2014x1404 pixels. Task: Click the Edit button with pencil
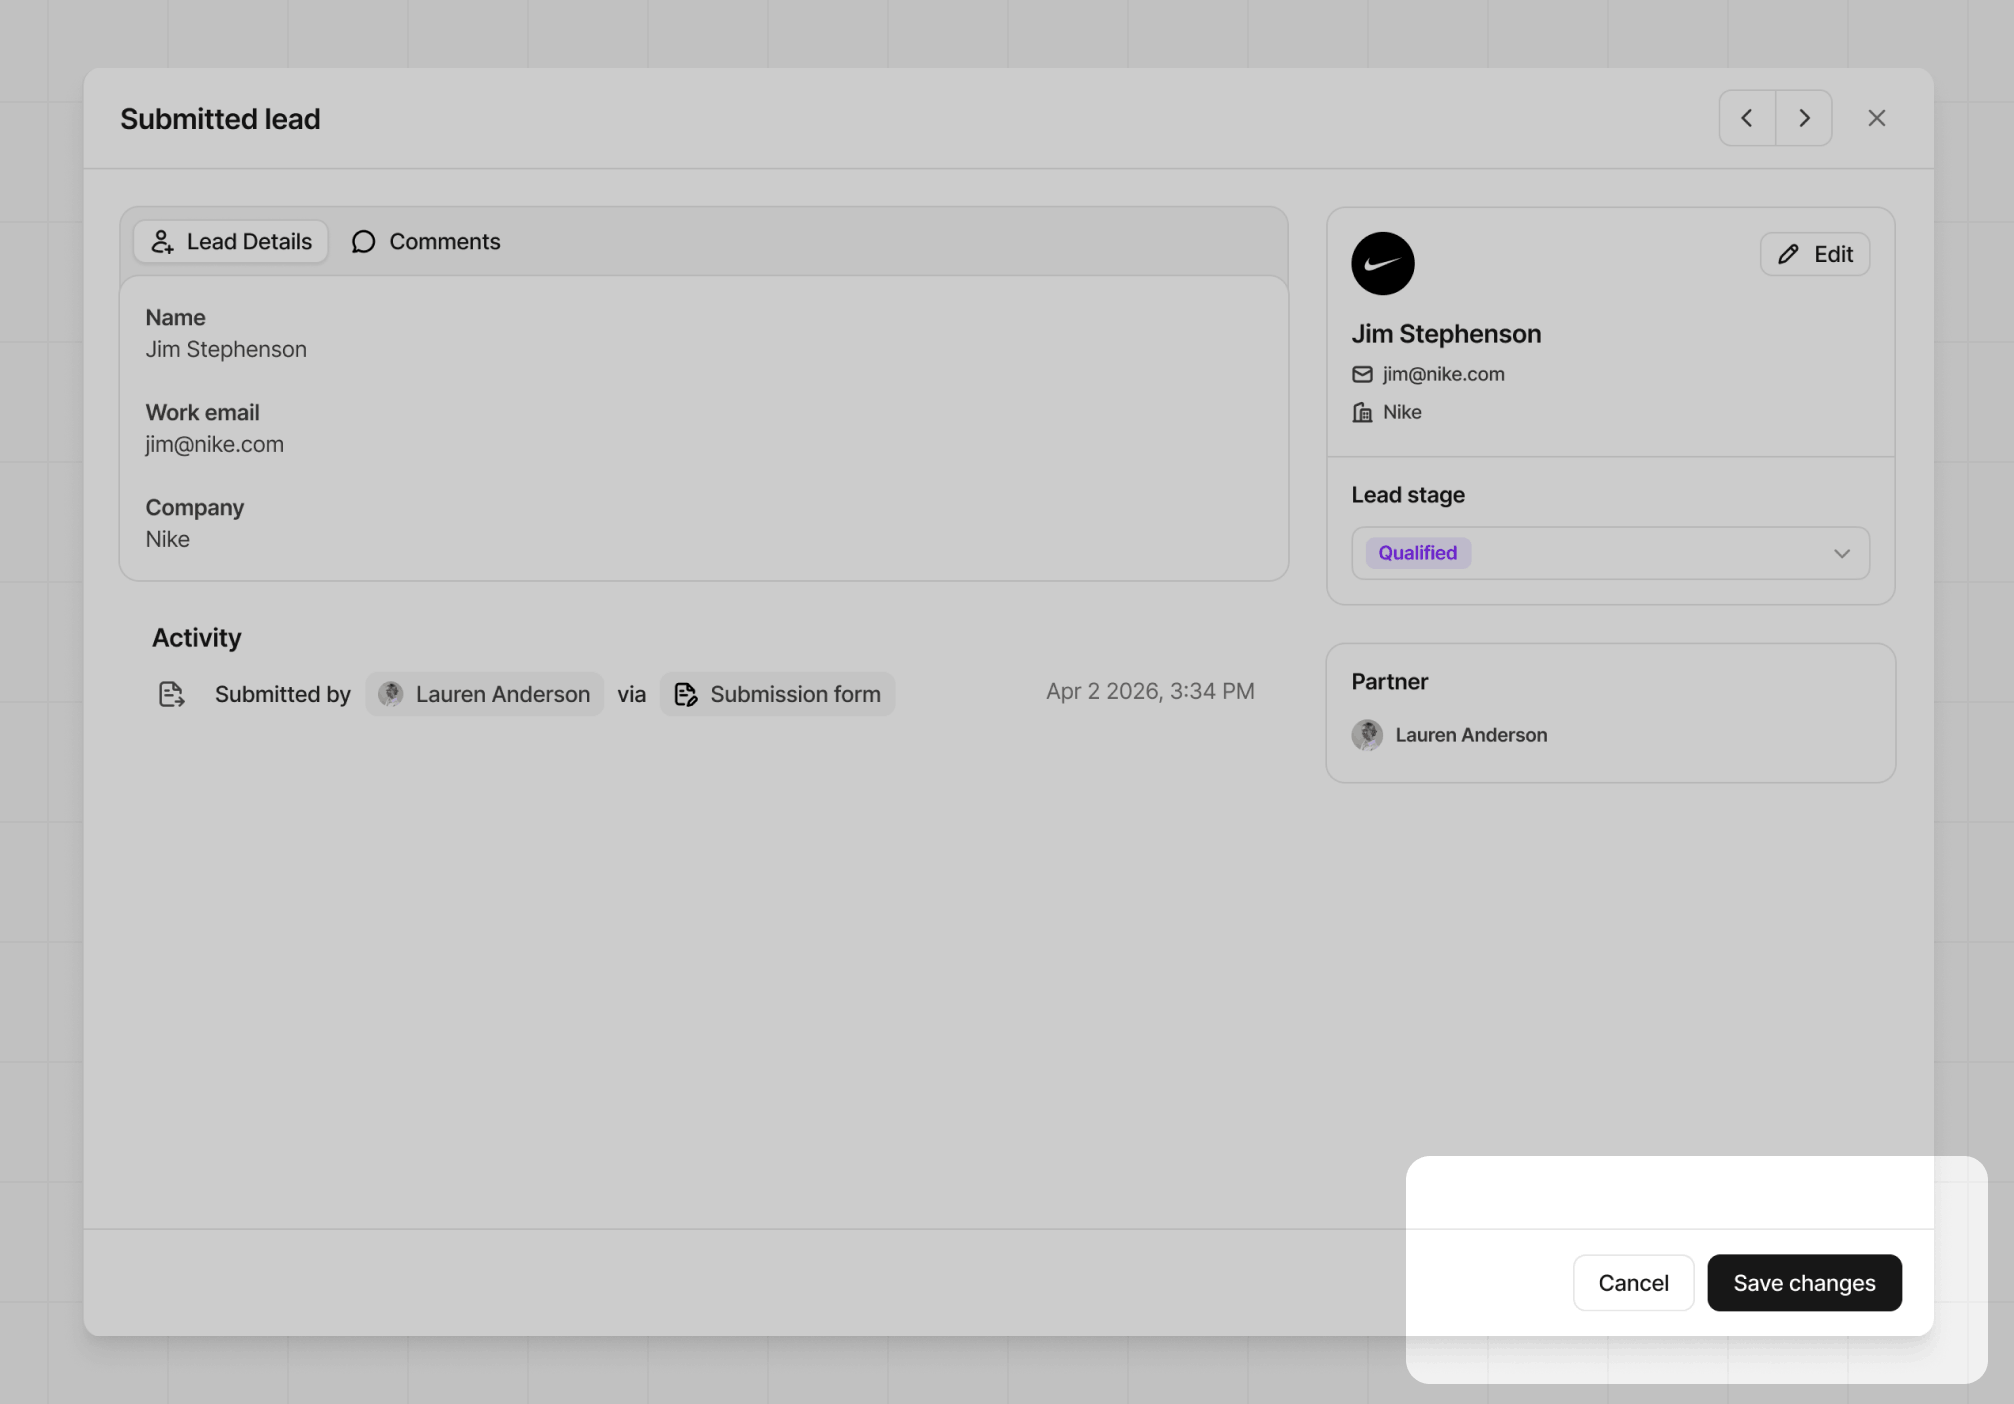pos(1815,254)
